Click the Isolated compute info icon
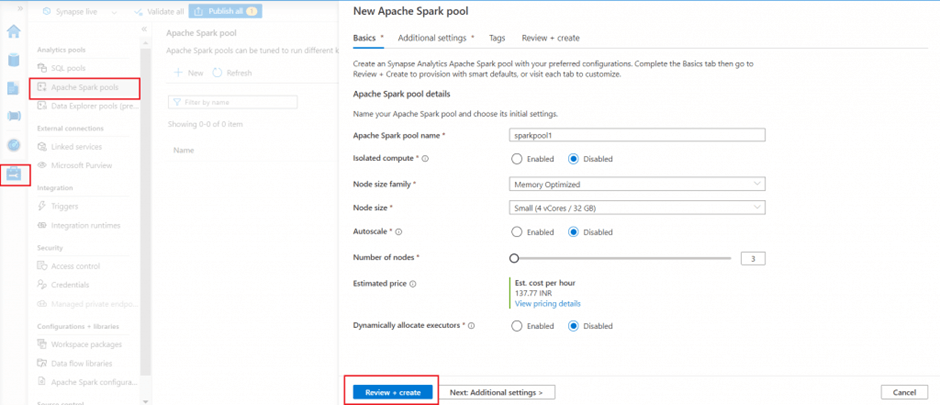This screenshot has width=940, height=405. coord(425,159)
